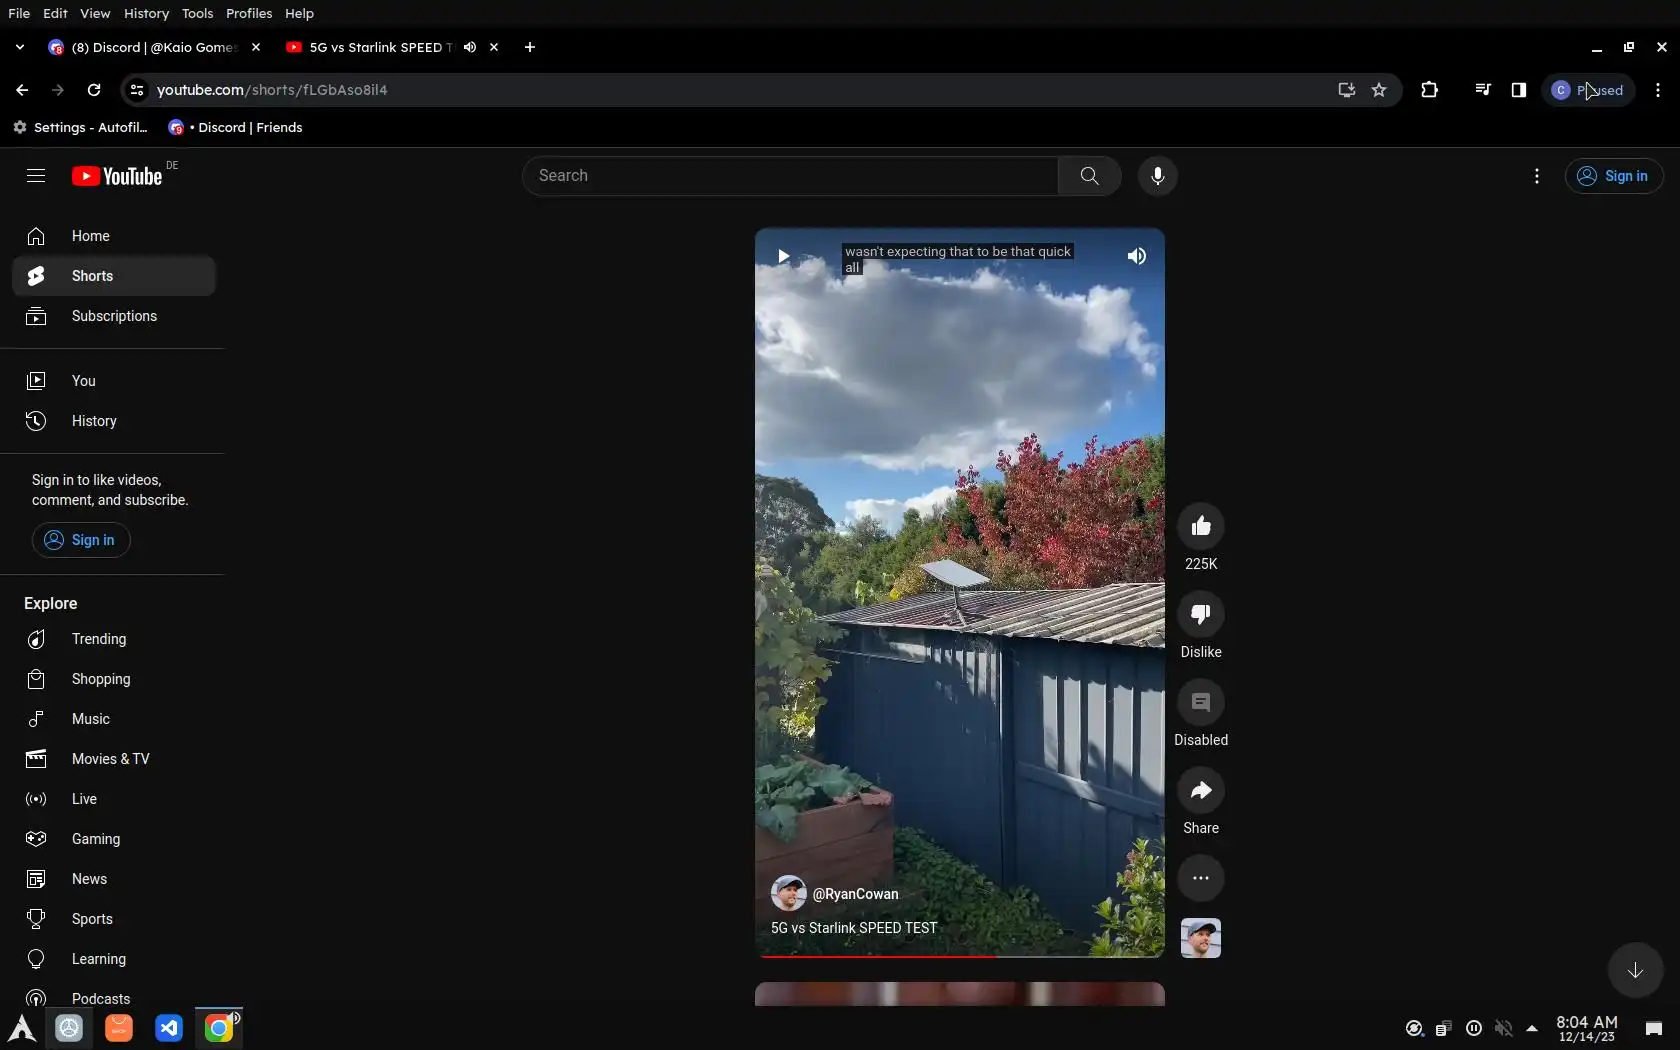Image resolution: width=1680 pixels, height=1050 pixels.
Task: Open Chrome from the taskbar
Action: (219, 1028)
